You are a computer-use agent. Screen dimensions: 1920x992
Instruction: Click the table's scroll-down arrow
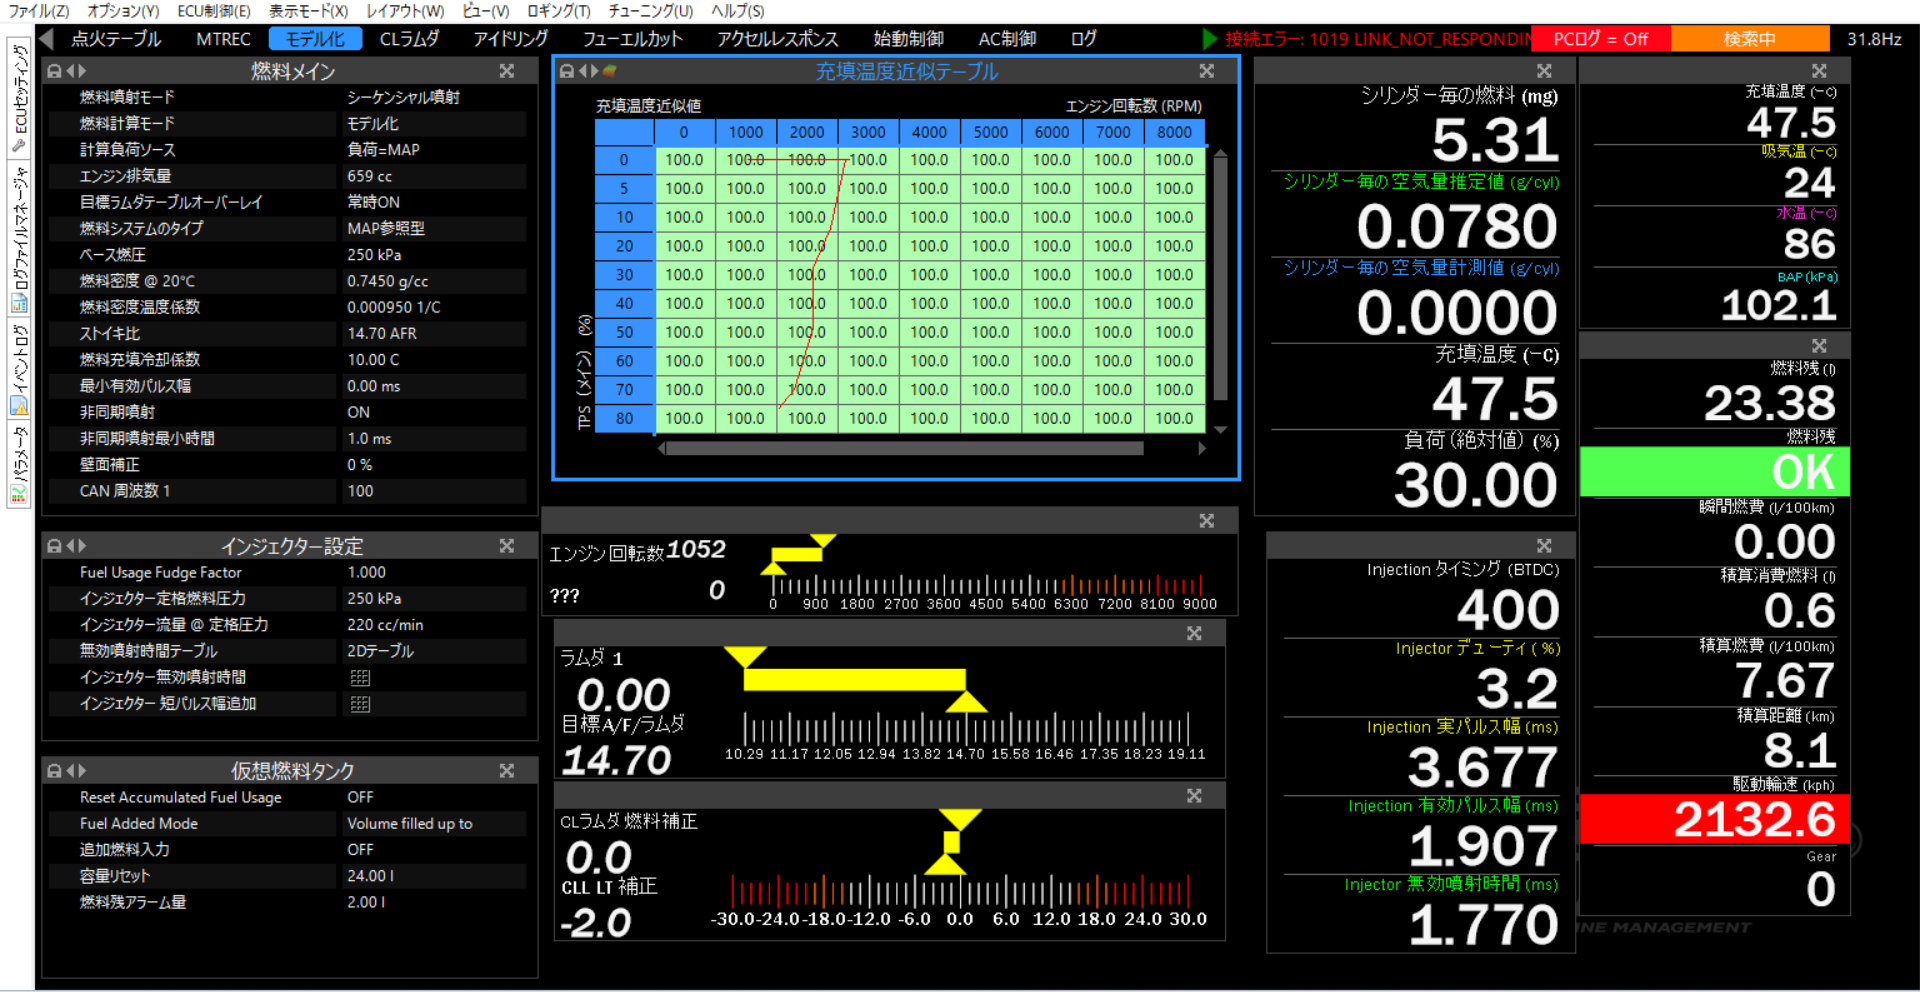pos(1221,430)
